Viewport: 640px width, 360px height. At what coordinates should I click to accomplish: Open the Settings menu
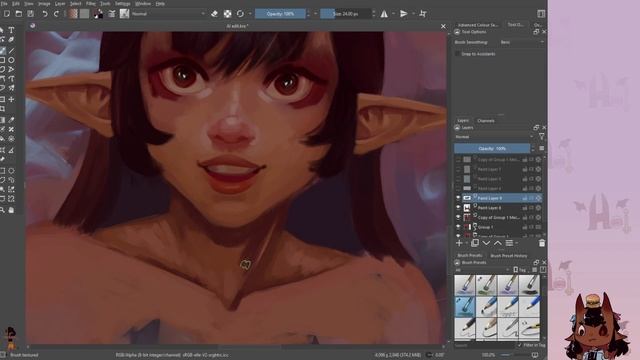tap(122, 4)
